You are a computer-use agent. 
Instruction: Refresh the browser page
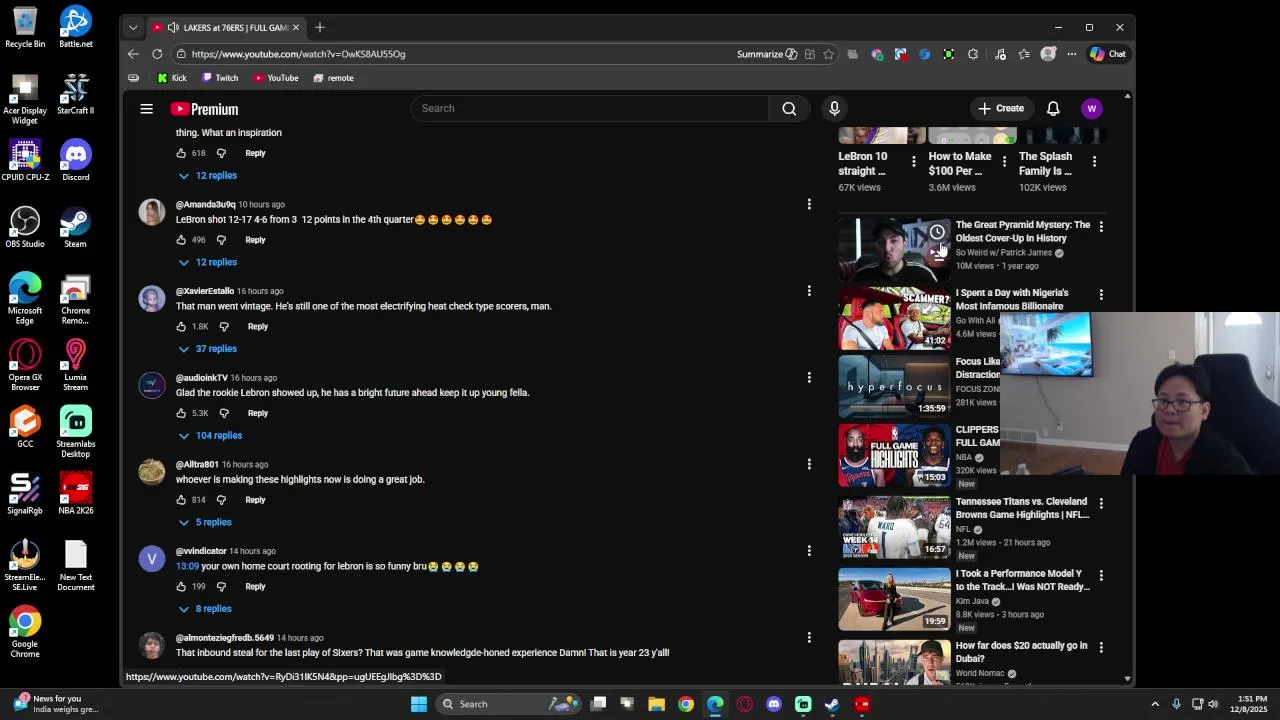157,54
